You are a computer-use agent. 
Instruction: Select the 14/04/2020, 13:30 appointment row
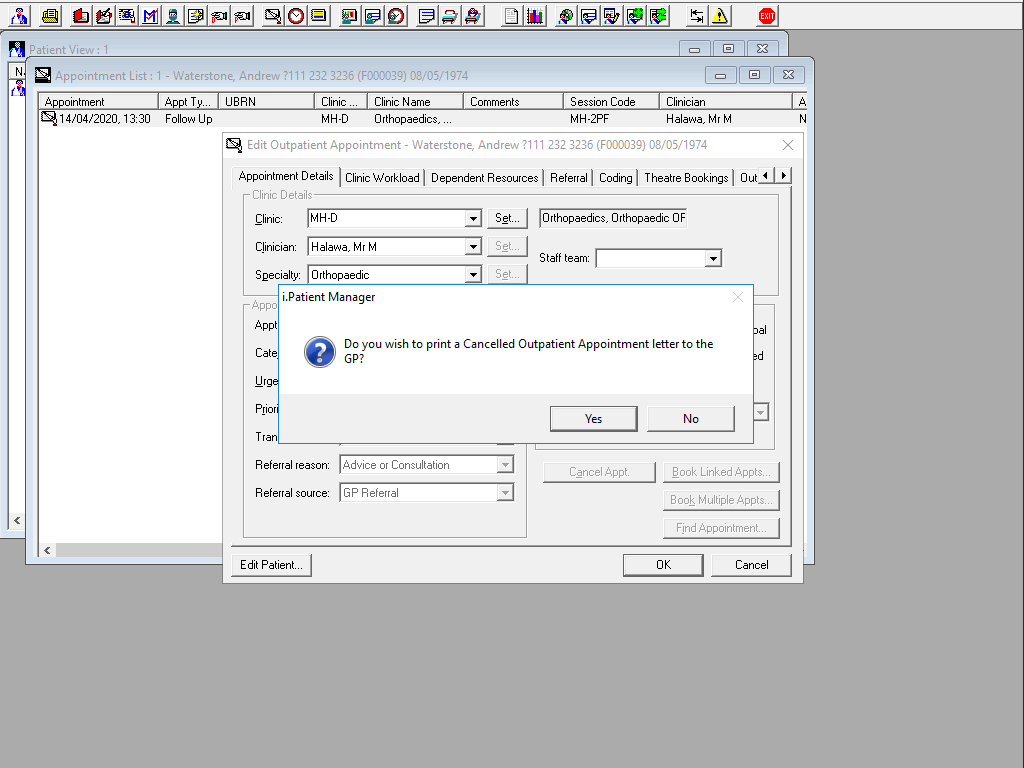point(422,119)
